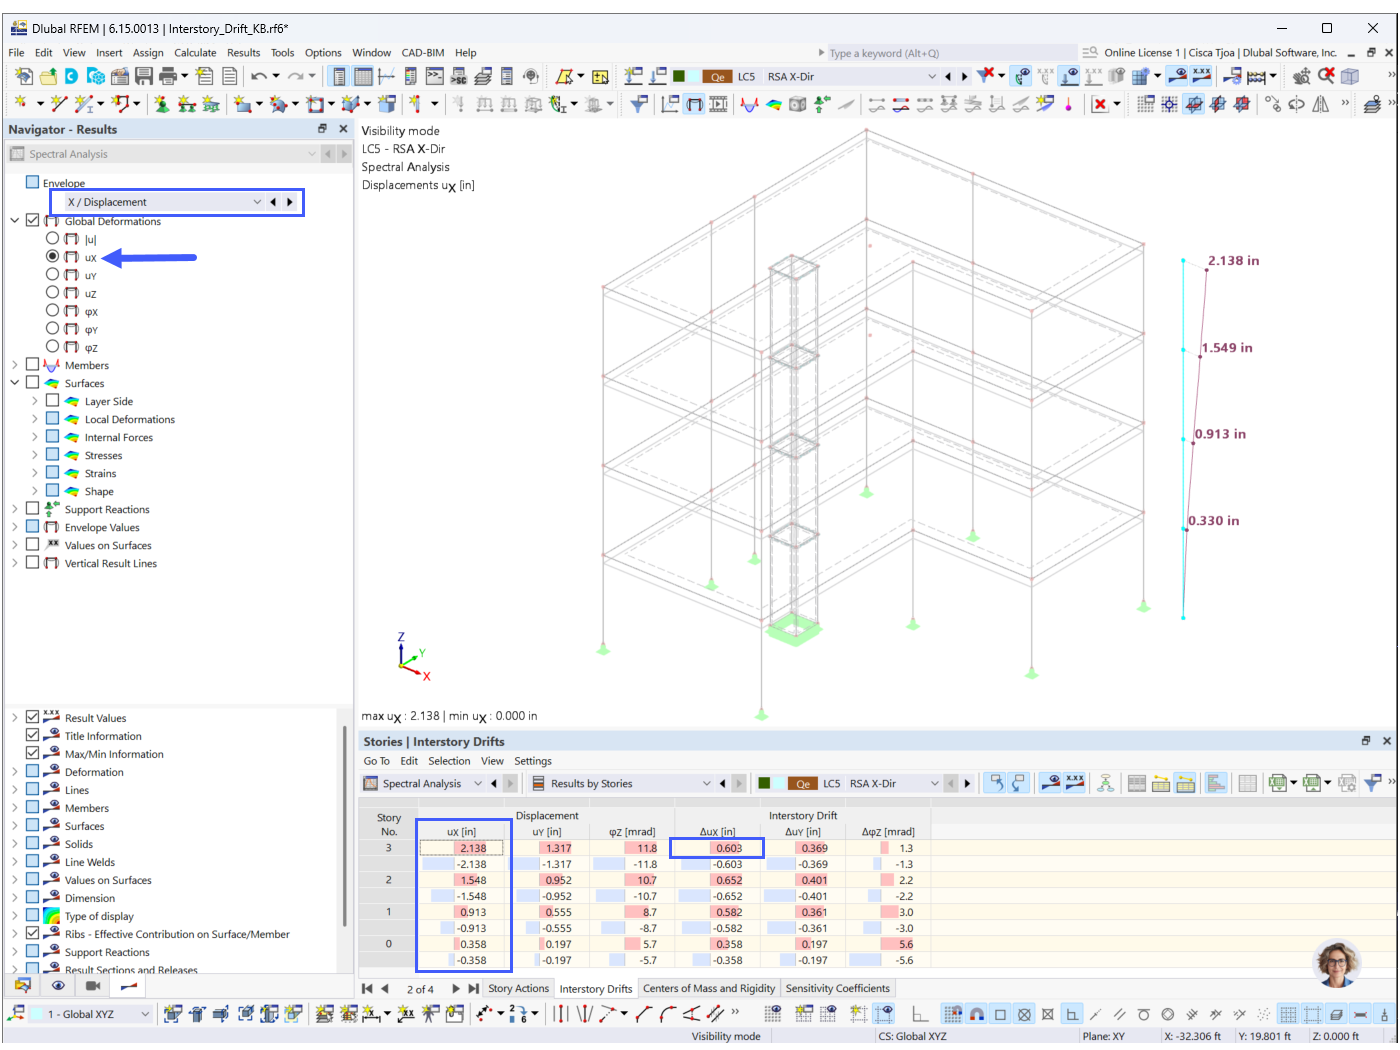Click the camera icon in navigator bottom tabs

pos(93,986)
